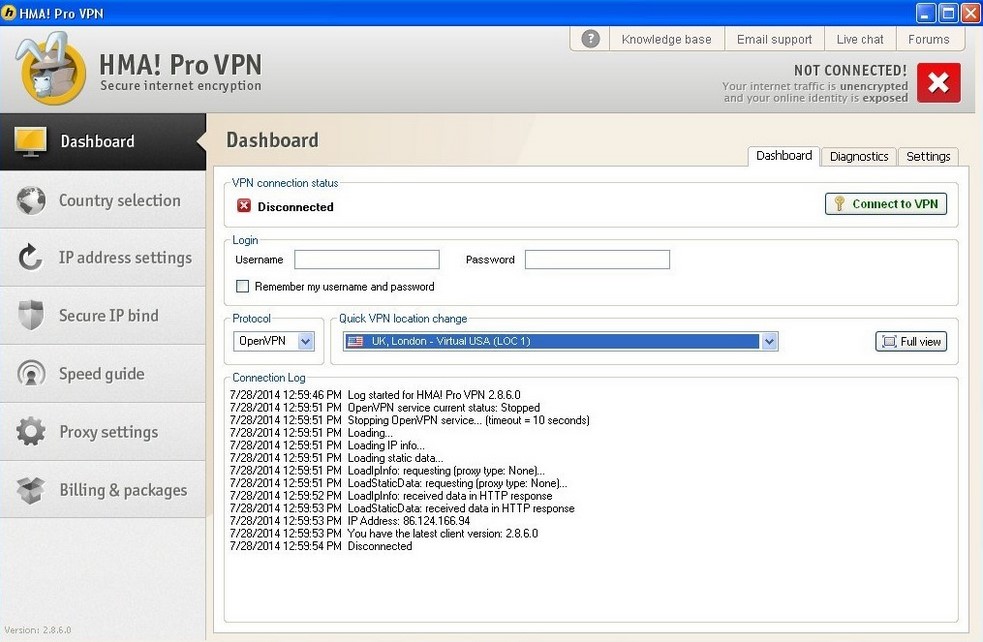Open Live chat

[x=859, y=38]
